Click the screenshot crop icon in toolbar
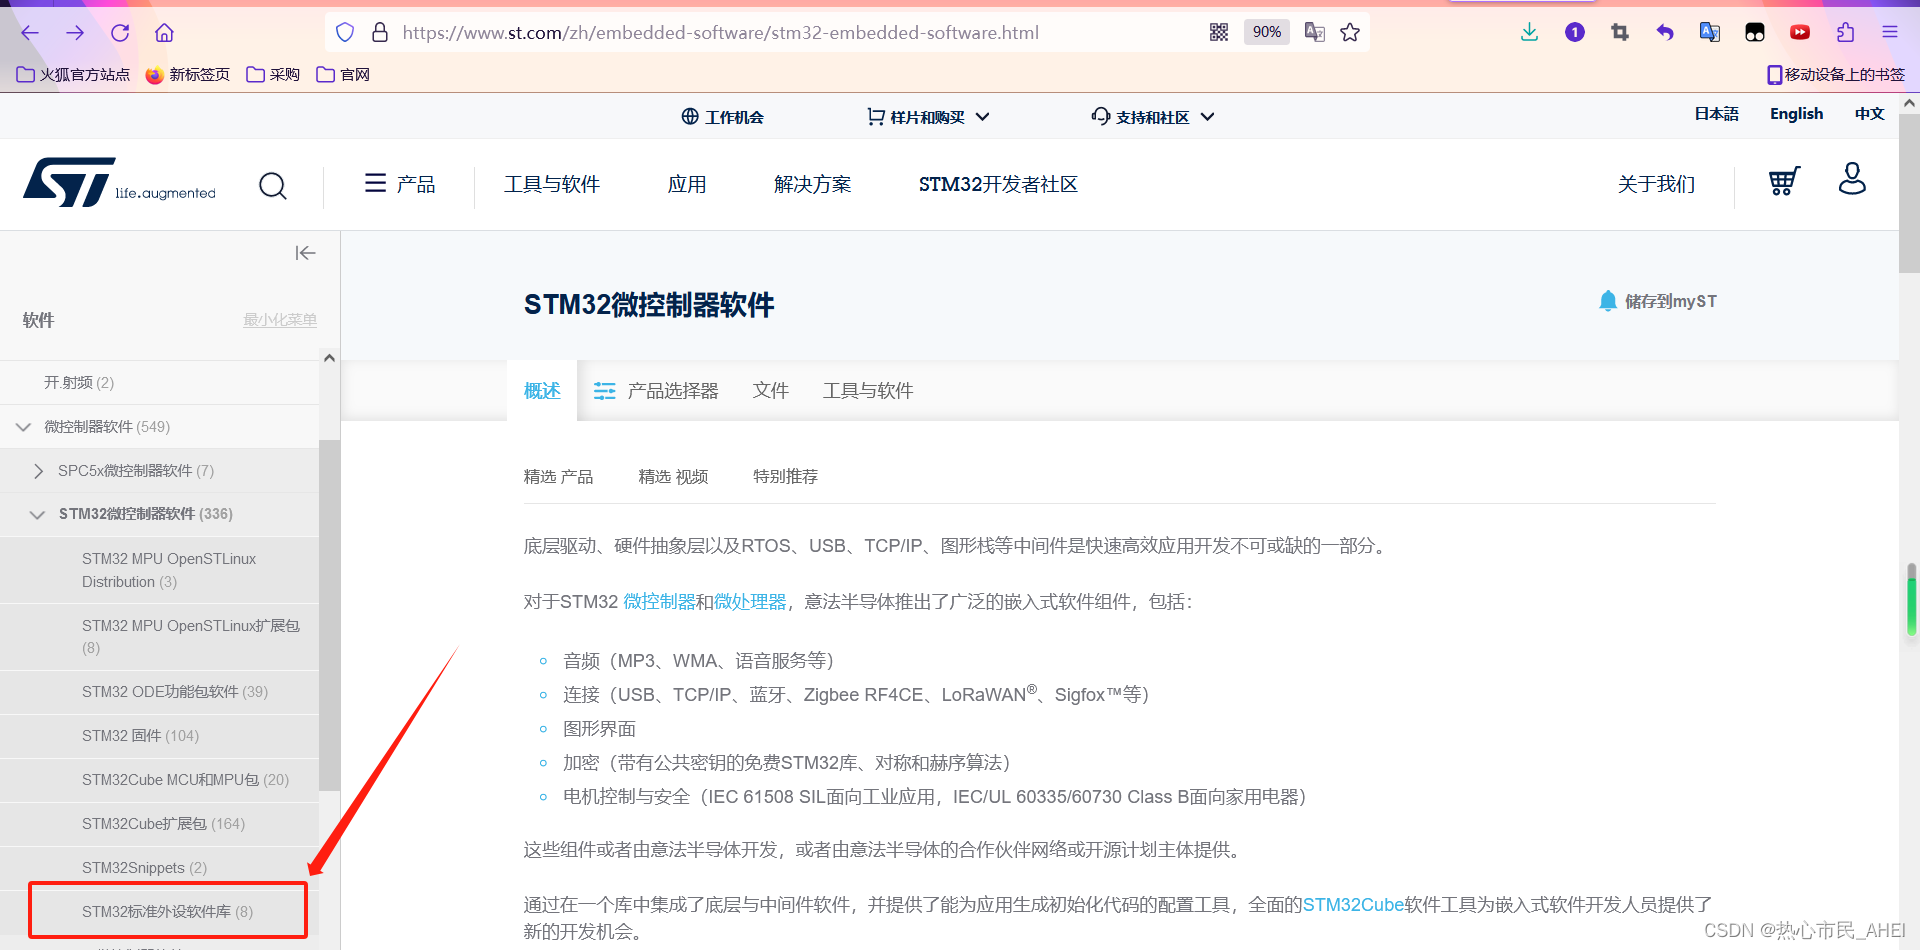This screenshot has width=1920, height=950. point(1620,33)
